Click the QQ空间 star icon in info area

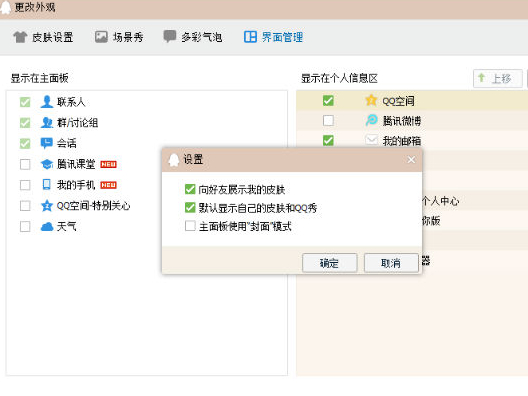tap(371, 100)
